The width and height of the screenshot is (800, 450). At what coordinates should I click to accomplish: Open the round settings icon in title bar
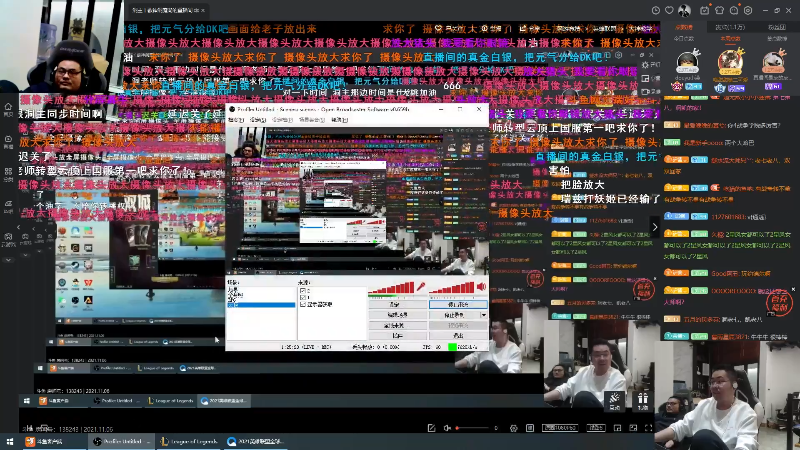pos(748,10)
